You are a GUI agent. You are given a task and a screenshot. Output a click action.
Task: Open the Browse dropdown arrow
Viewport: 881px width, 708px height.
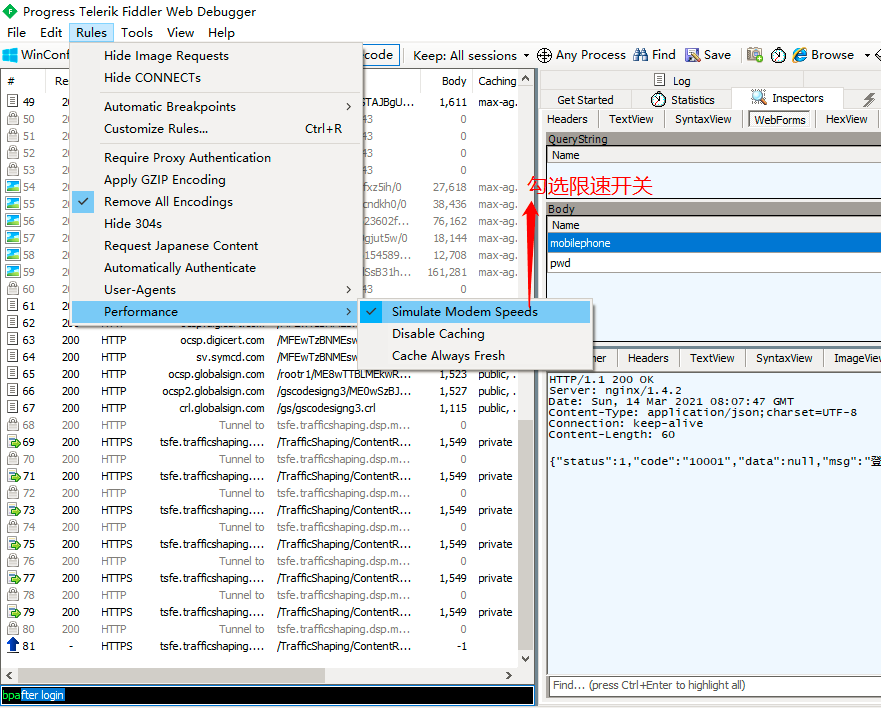(867, 55)
